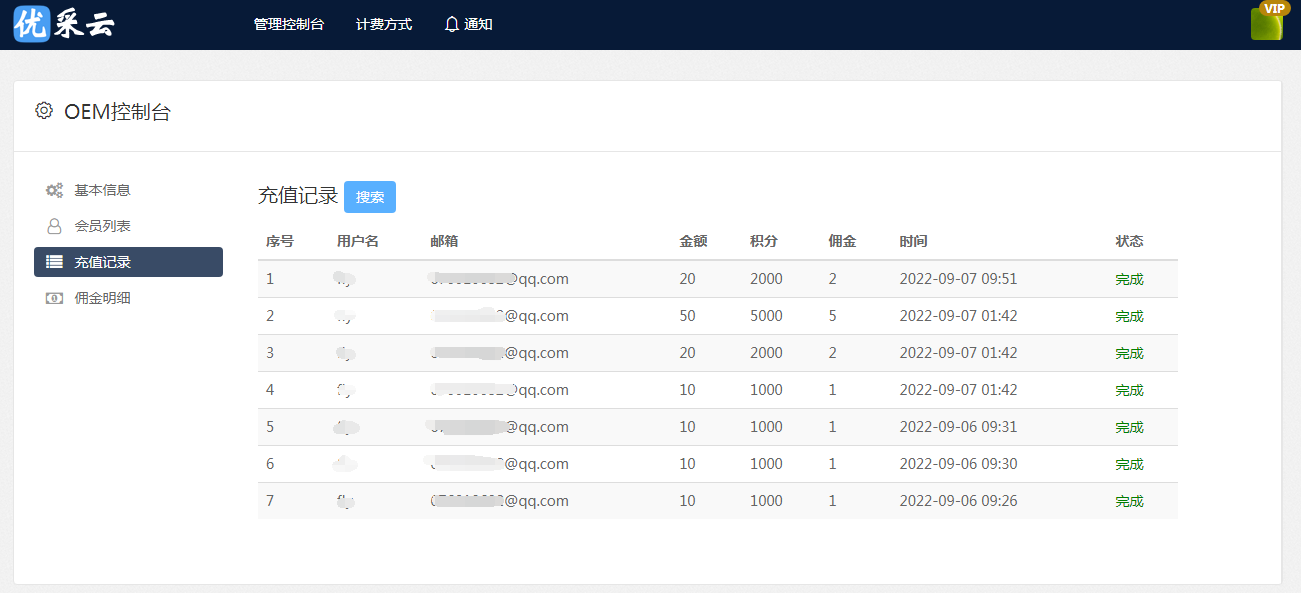Click the 时间 column header
1301x593 pixels.
pyautogui.click(x=913, y=241)
